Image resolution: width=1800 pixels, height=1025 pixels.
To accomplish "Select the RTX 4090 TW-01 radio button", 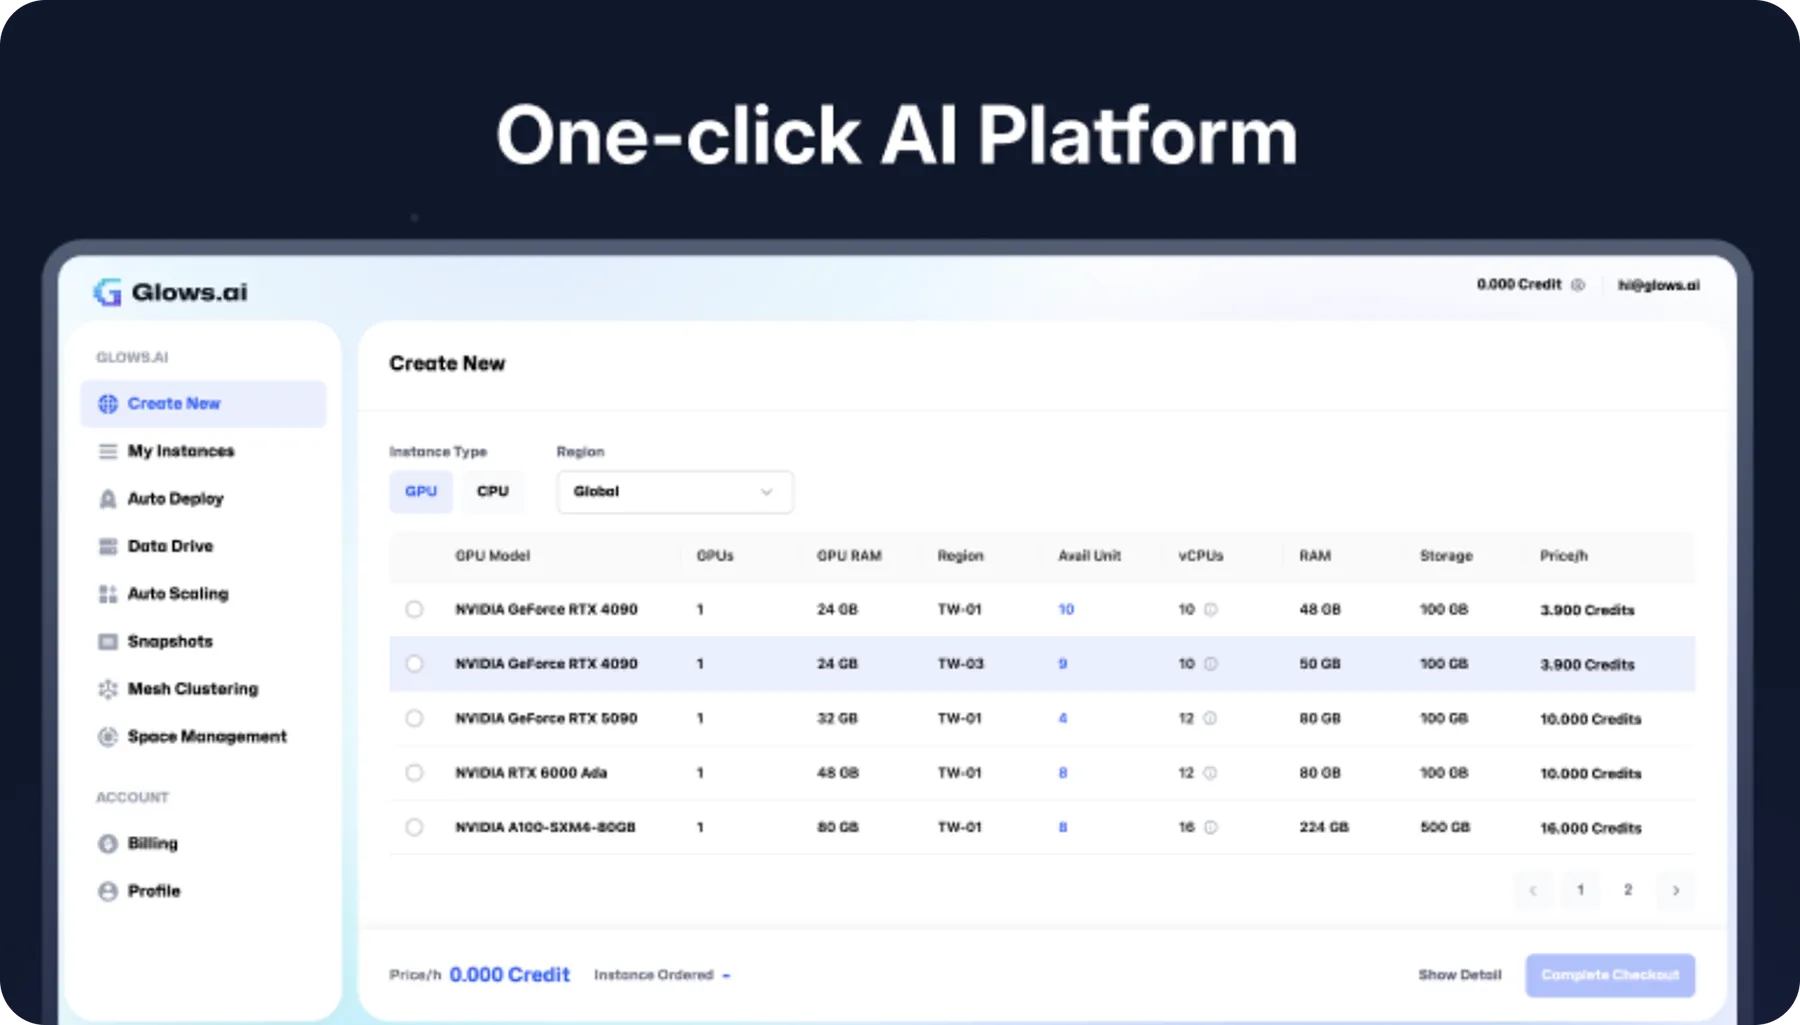I will (x=414, y=609).
